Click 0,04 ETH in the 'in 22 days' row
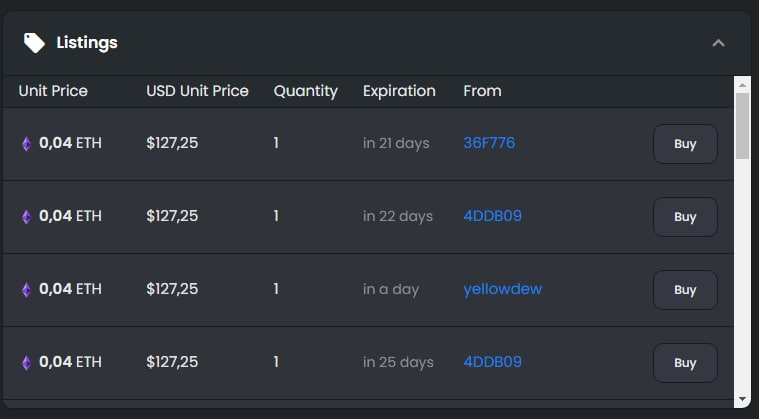Image resolution: width=759 pixels, height=419 pixels. (70, 216)
